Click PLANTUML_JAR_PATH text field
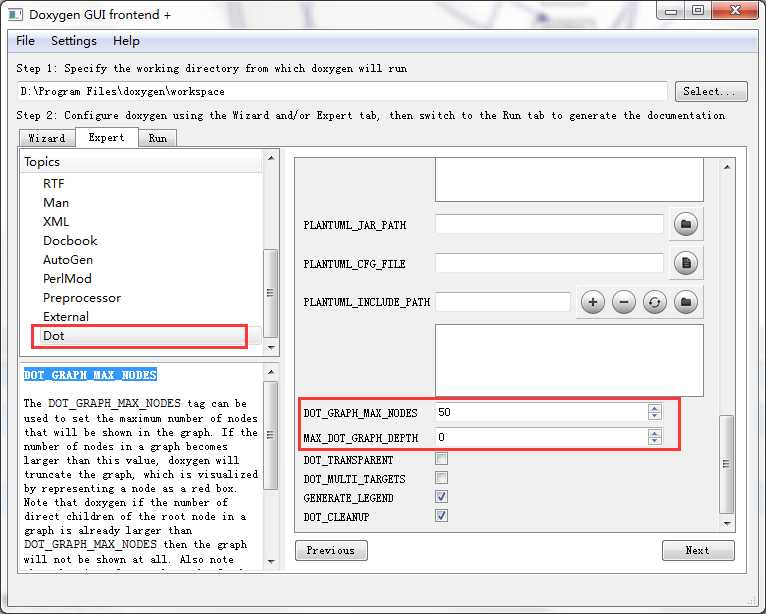766x614 pixels. (549, 225)
